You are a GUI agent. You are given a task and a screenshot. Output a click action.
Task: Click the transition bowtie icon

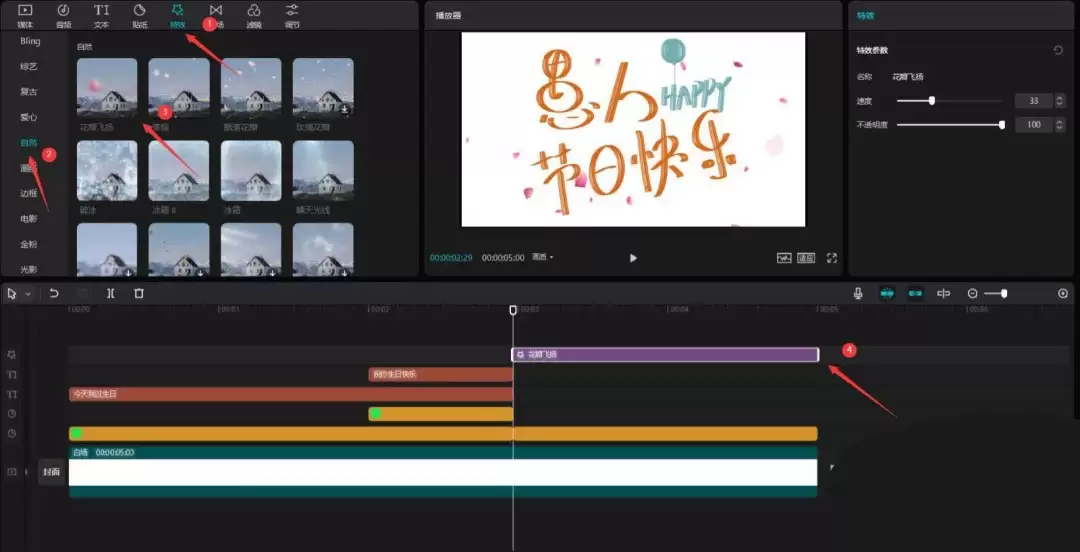tap(216, 10)
